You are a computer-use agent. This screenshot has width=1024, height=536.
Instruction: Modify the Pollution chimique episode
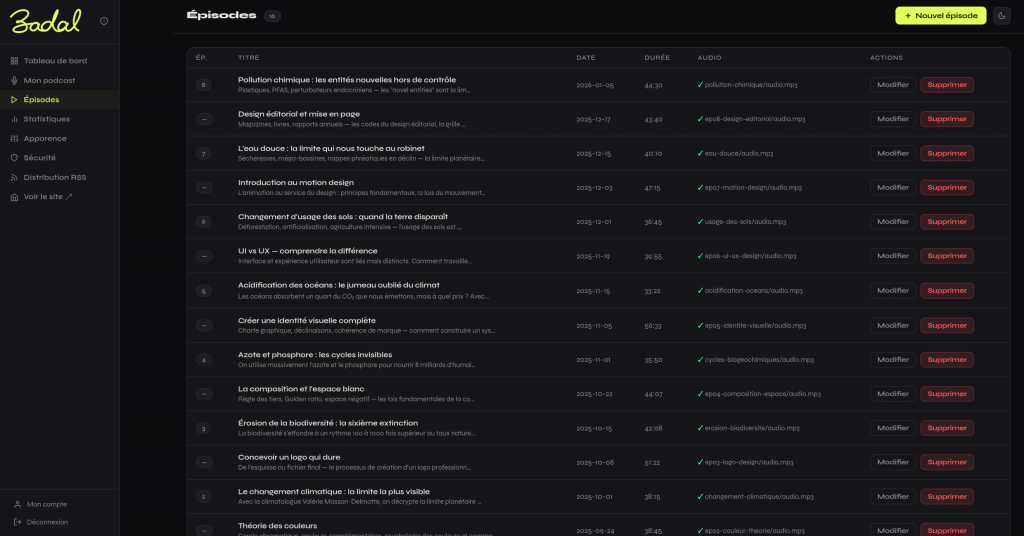[892, 85]
